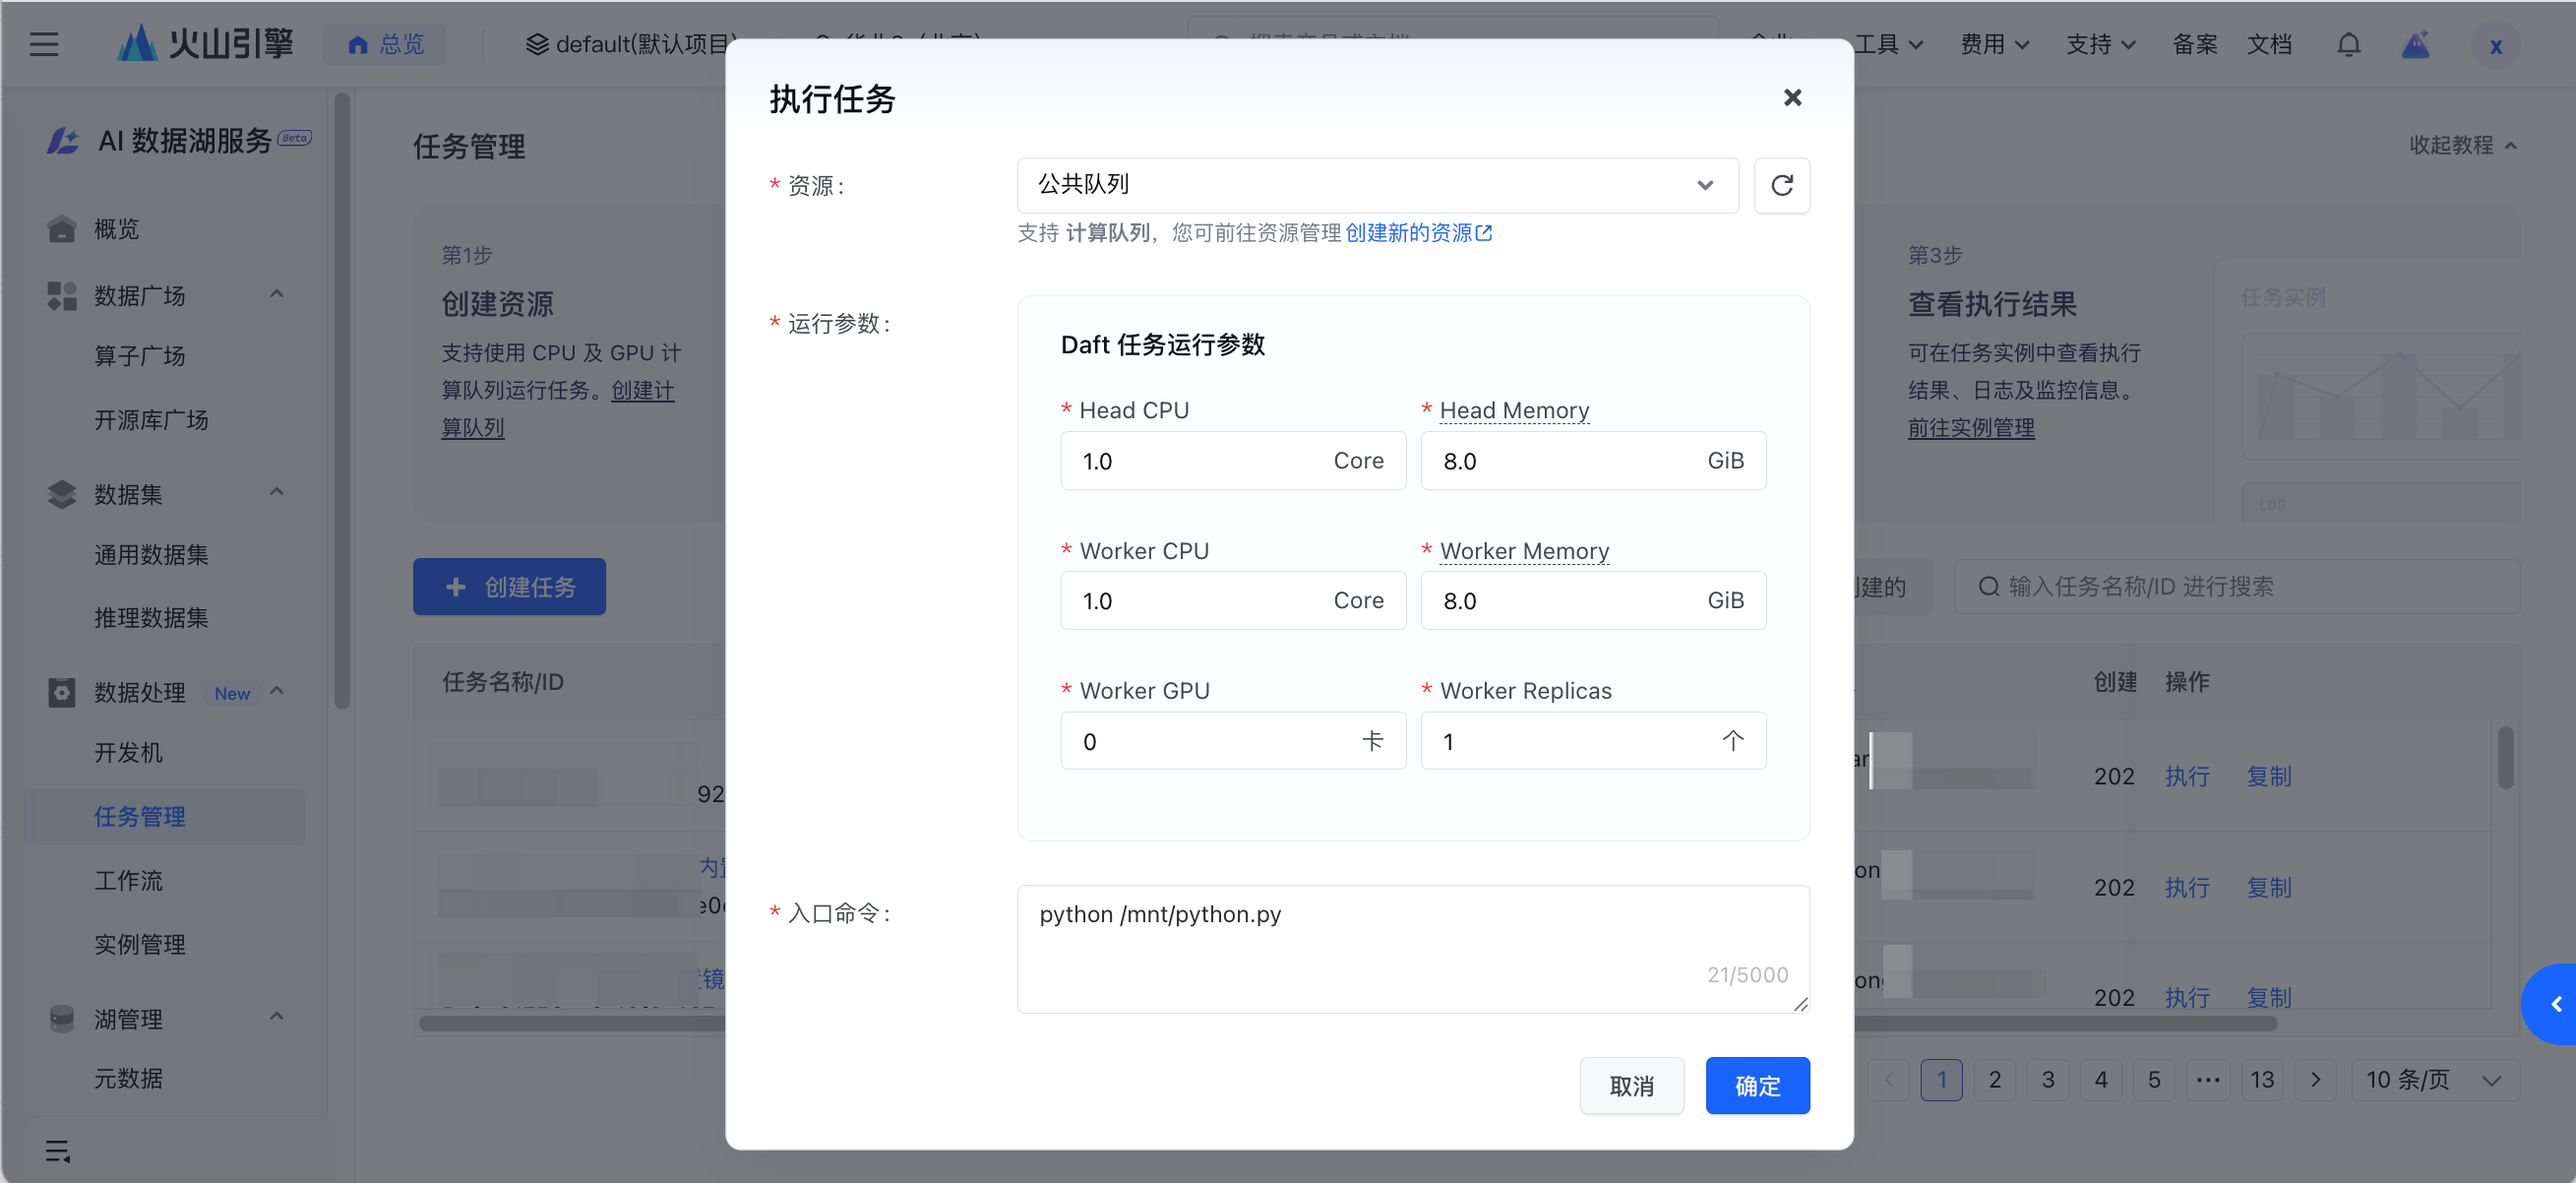Click the blue floating arrow on right edge

click(2555, 1004)
